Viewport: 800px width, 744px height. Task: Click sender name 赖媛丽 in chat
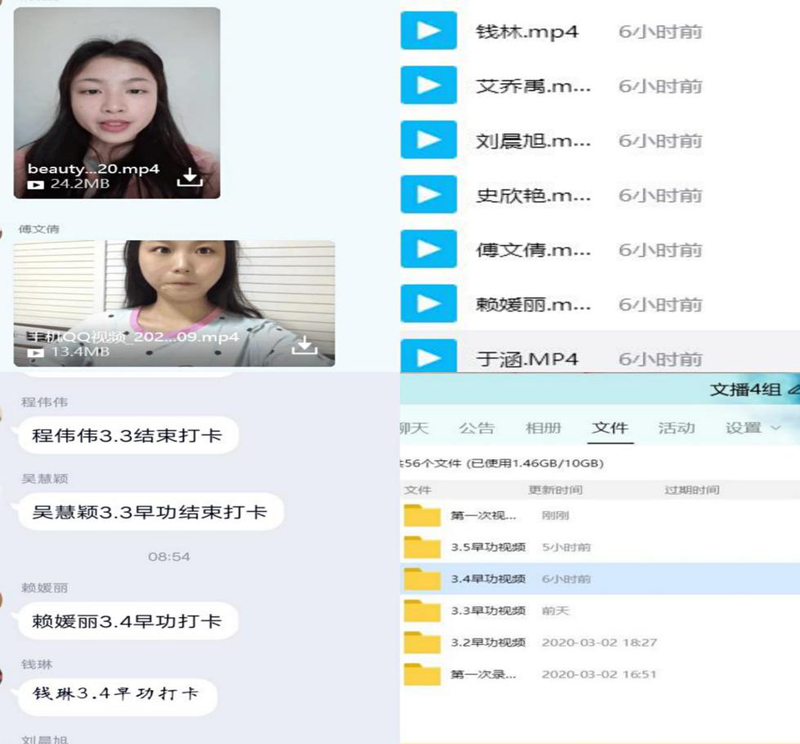[x=44, y=588]
